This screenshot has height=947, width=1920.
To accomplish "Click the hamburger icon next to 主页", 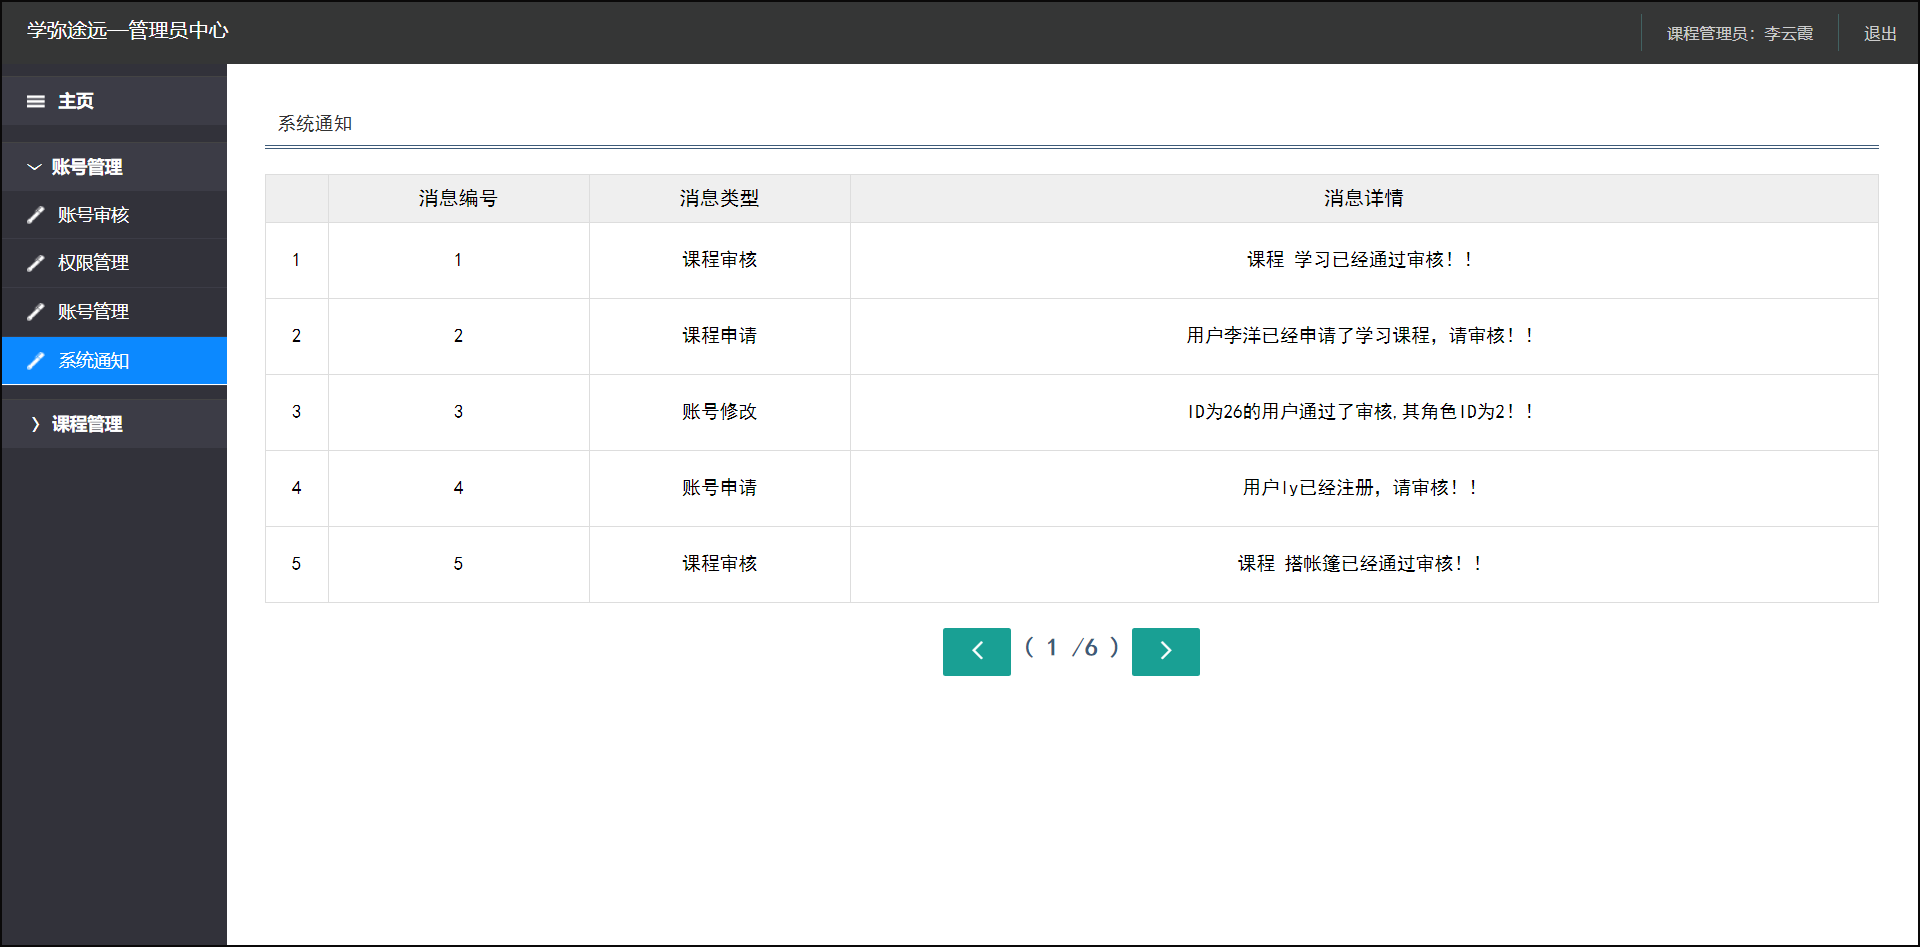I will [36, 100].
